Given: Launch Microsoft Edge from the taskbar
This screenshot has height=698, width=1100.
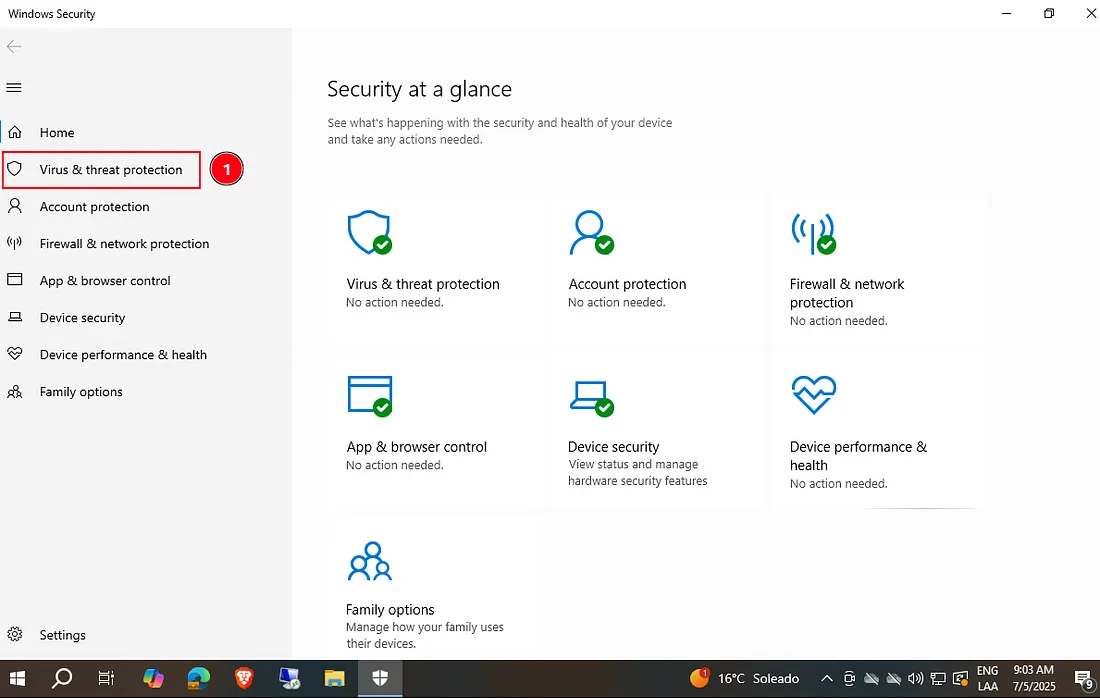Looking at the screenshot, I should pos(199,678).
